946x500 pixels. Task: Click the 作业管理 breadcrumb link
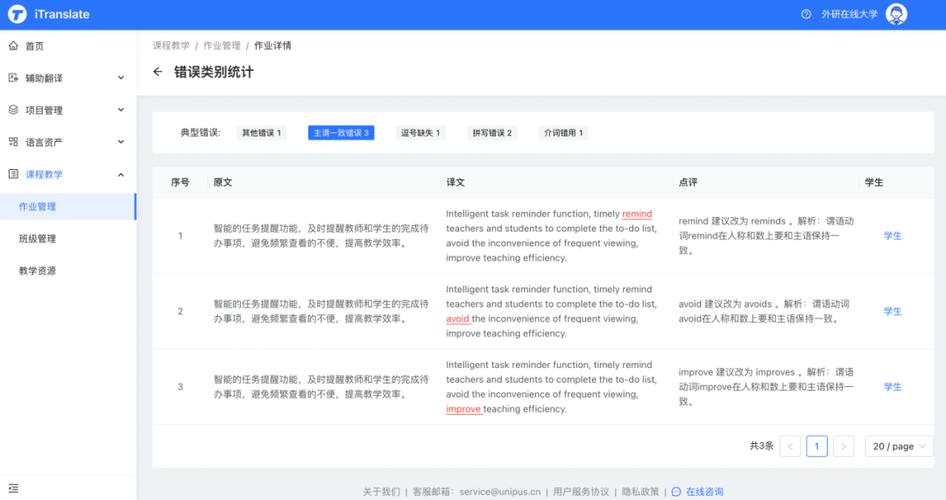coord(222,45)
